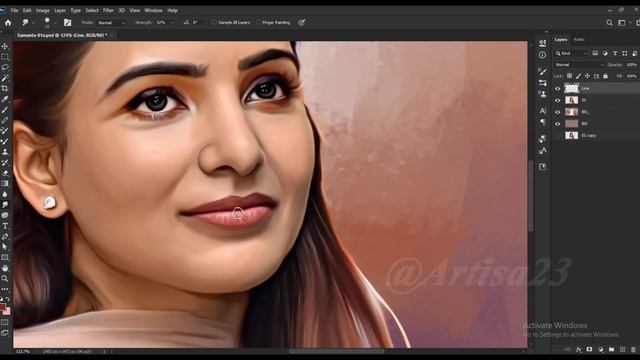Select the Clone Stamp tool

click(5, 152)
